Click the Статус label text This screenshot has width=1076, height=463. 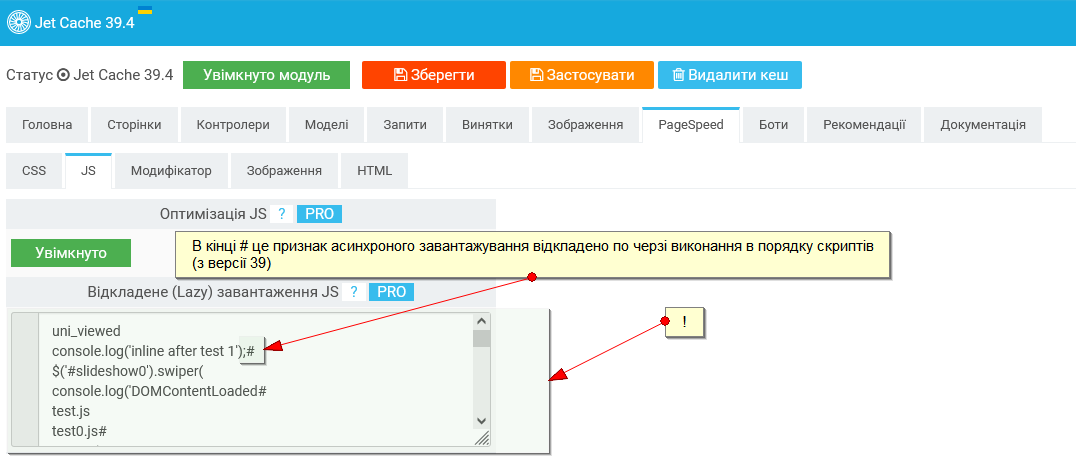(x=30, y=75)
